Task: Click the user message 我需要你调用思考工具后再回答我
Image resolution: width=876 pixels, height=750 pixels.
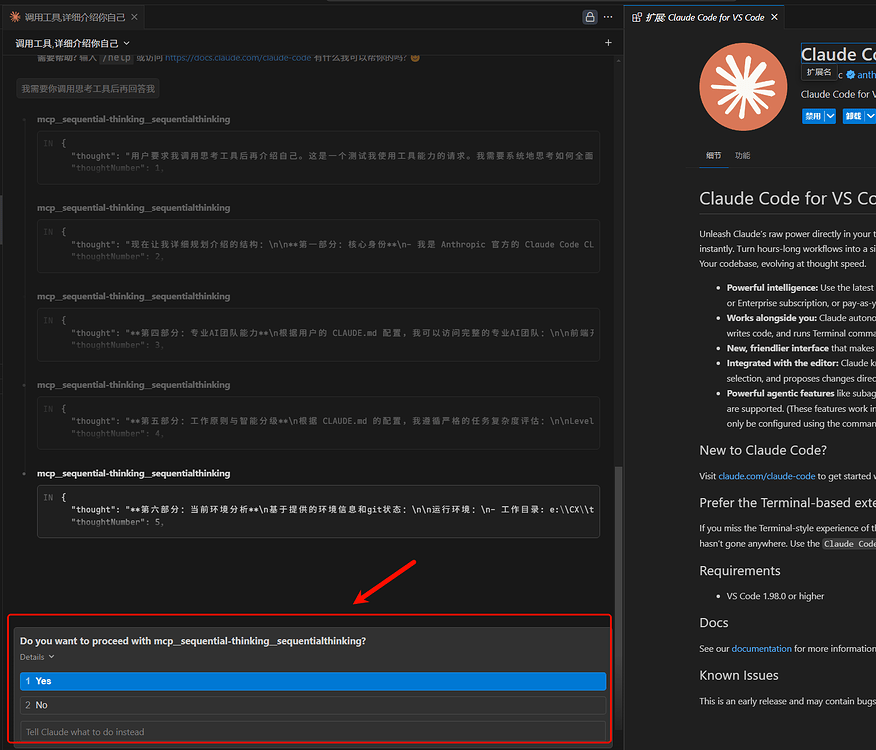Action: click(88, 89)
